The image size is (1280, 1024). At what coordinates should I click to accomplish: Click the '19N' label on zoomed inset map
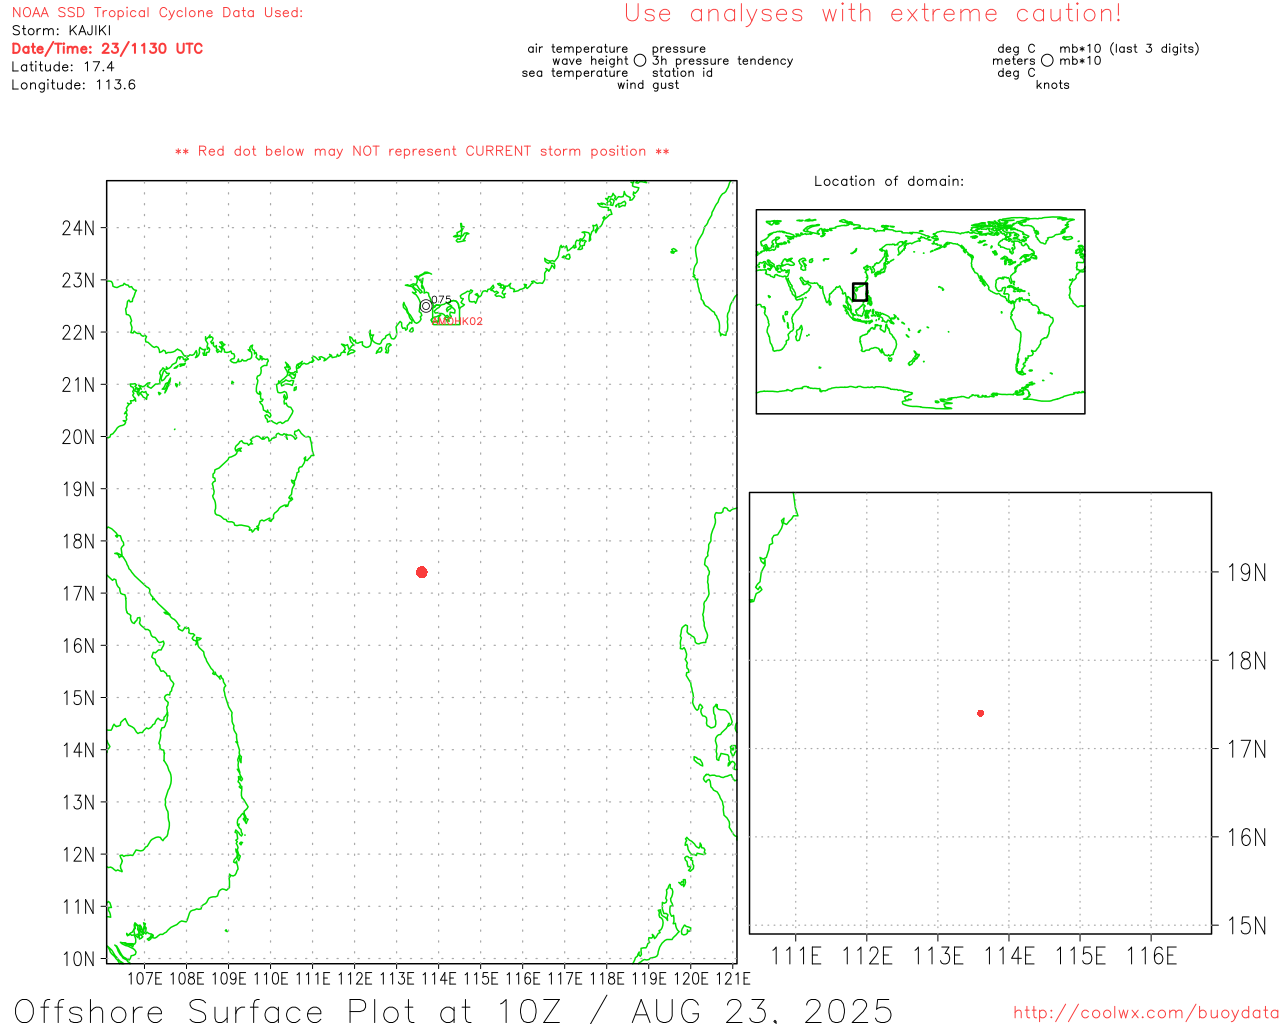point(1247,573)
